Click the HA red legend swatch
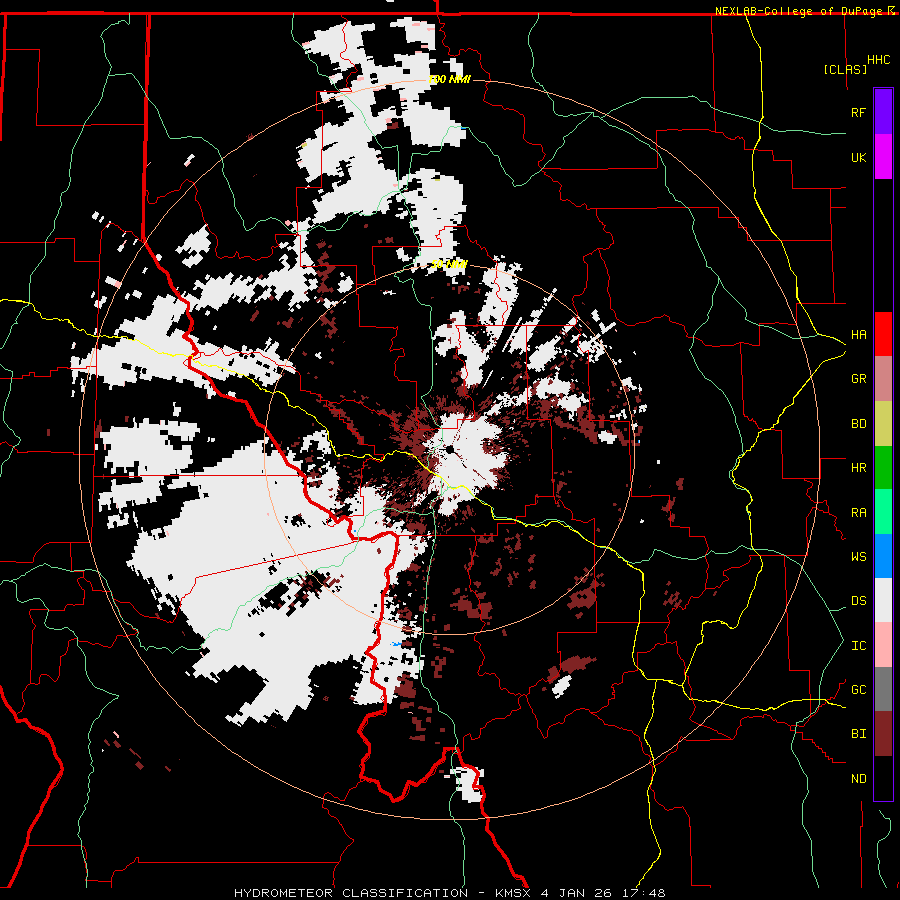Screen dimensions: 900x900 tap(883, 334)
